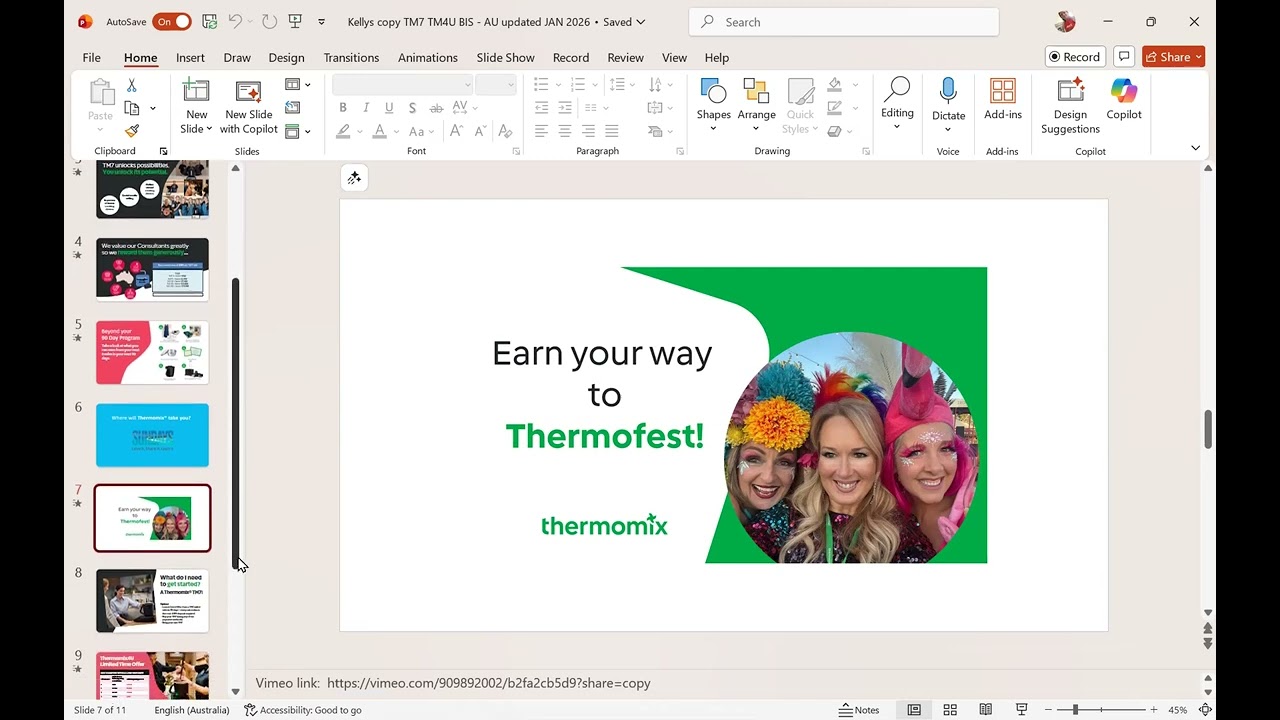This screenshot has width=1280, height=720.
Task: Open the File menu
Action: coord(91,57)
